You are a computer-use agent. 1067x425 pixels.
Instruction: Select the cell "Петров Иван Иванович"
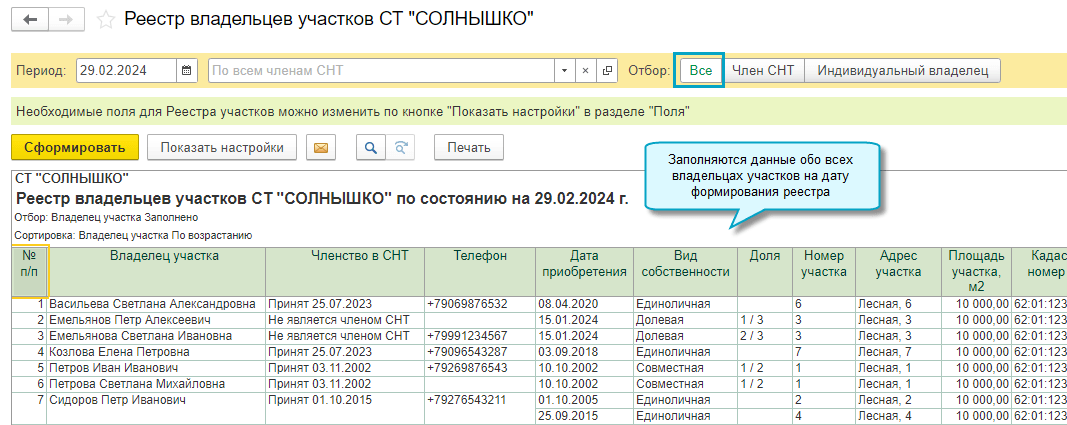[156, 368]
